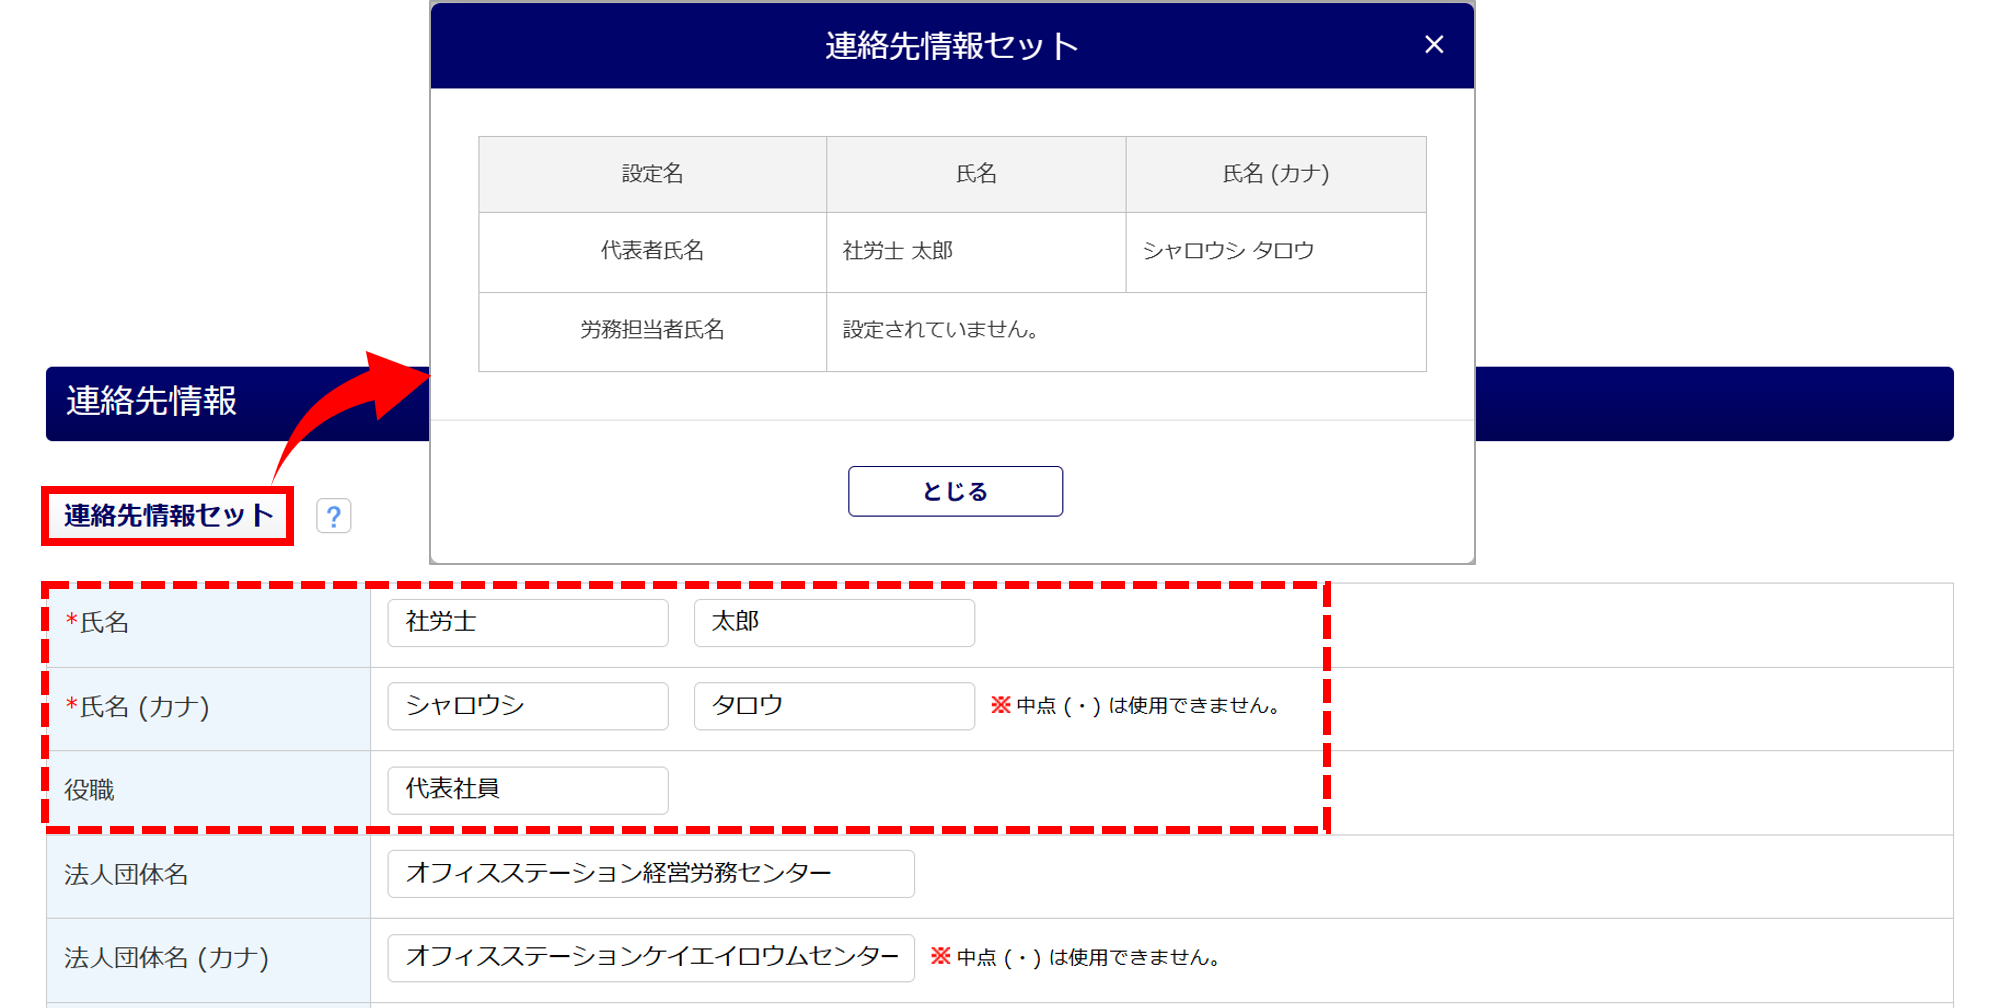Viewport: 2000px width, 1008px height.
Task: Close the 連絡先情報セット dialog with X
Action: click(x=1434, y=44)
